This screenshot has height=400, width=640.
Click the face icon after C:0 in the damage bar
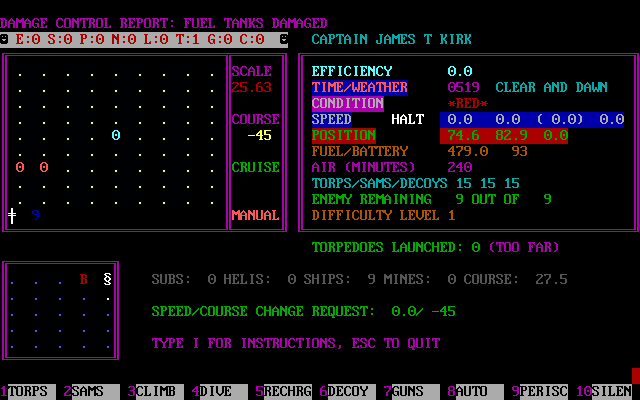point(283,39)
